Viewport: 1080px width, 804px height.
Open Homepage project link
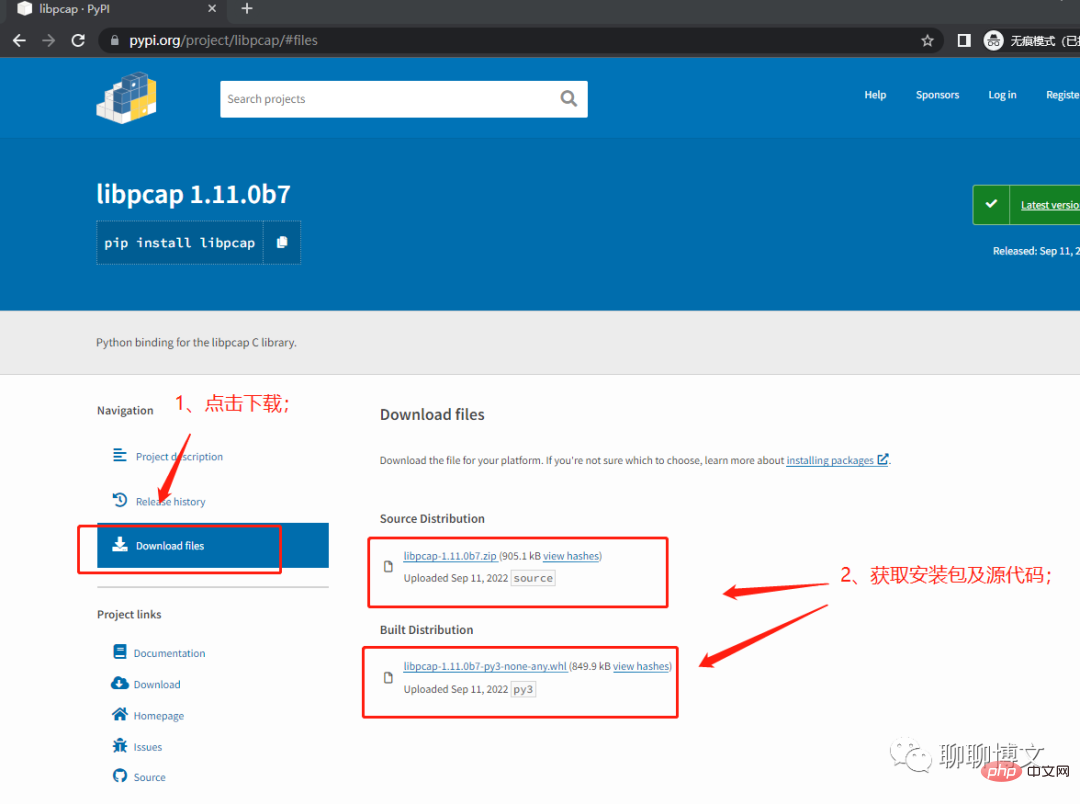158,716
